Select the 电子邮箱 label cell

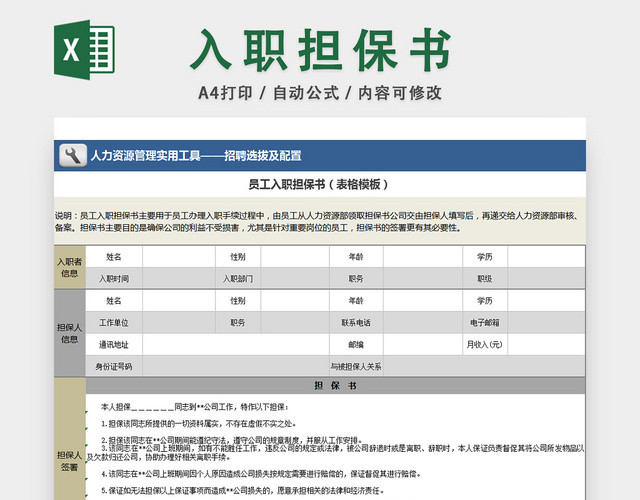485,323
